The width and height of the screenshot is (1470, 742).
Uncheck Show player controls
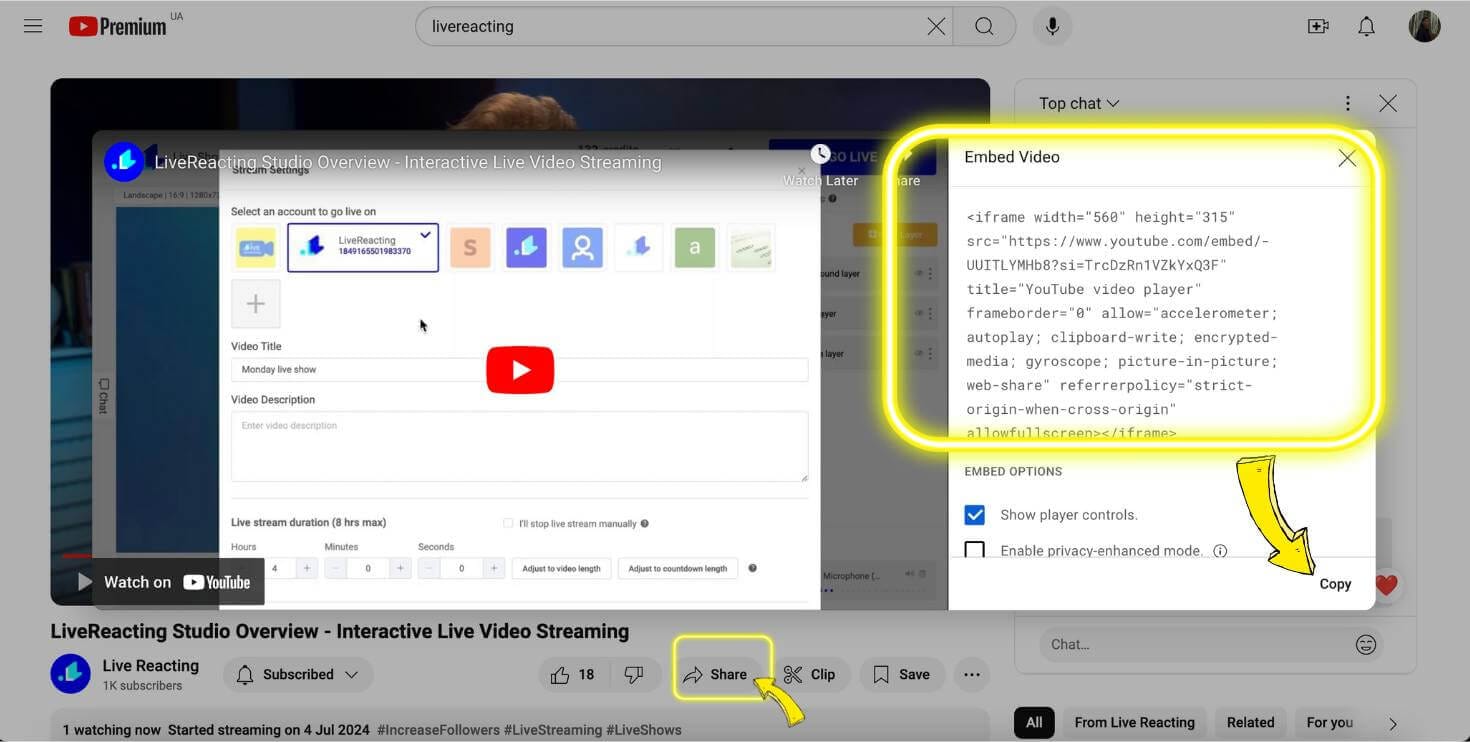tap(975, 514)
